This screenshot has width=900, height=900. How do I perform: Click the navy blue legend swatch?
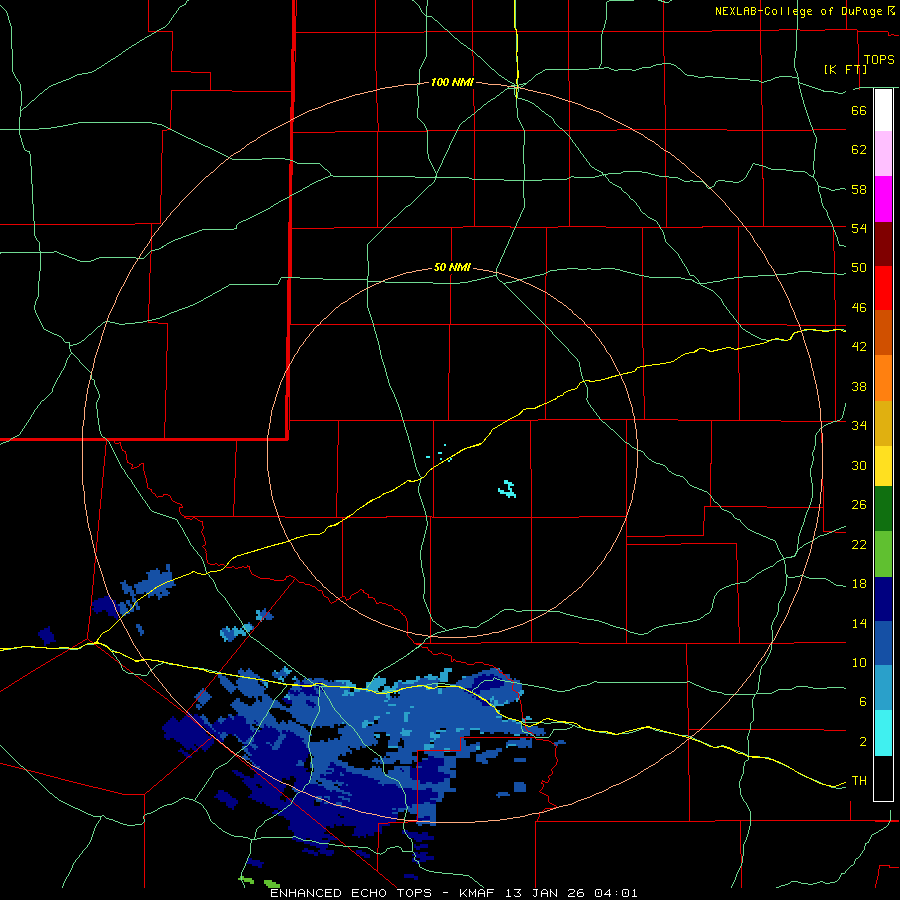(883, 599)
